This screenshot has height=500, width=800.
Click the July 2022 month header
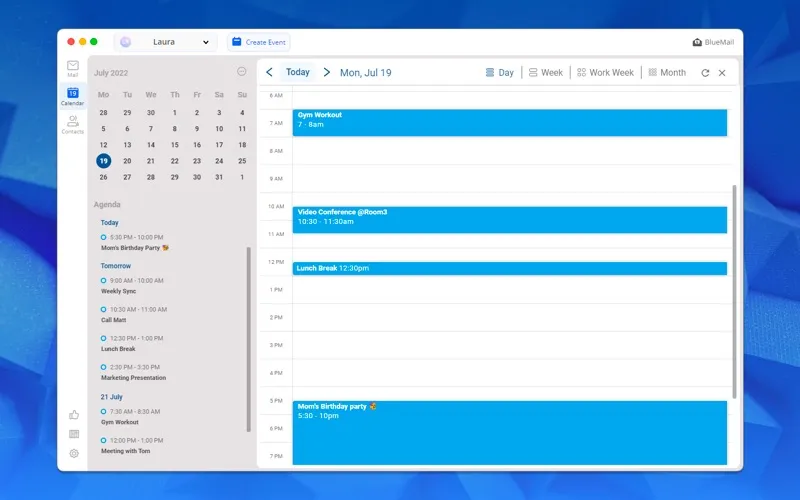[111, 73]
